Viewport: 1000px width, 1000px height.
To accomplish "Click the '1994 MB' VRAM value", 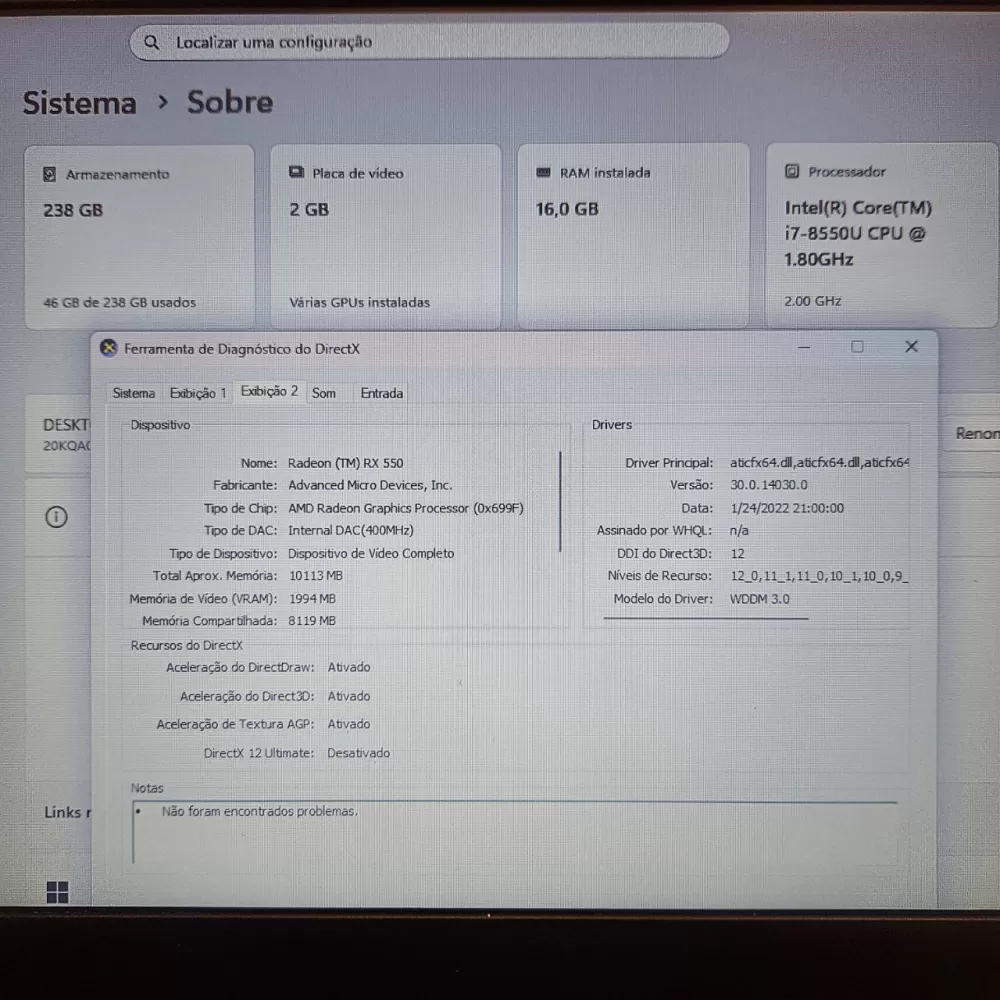I will tap(312, 599).
